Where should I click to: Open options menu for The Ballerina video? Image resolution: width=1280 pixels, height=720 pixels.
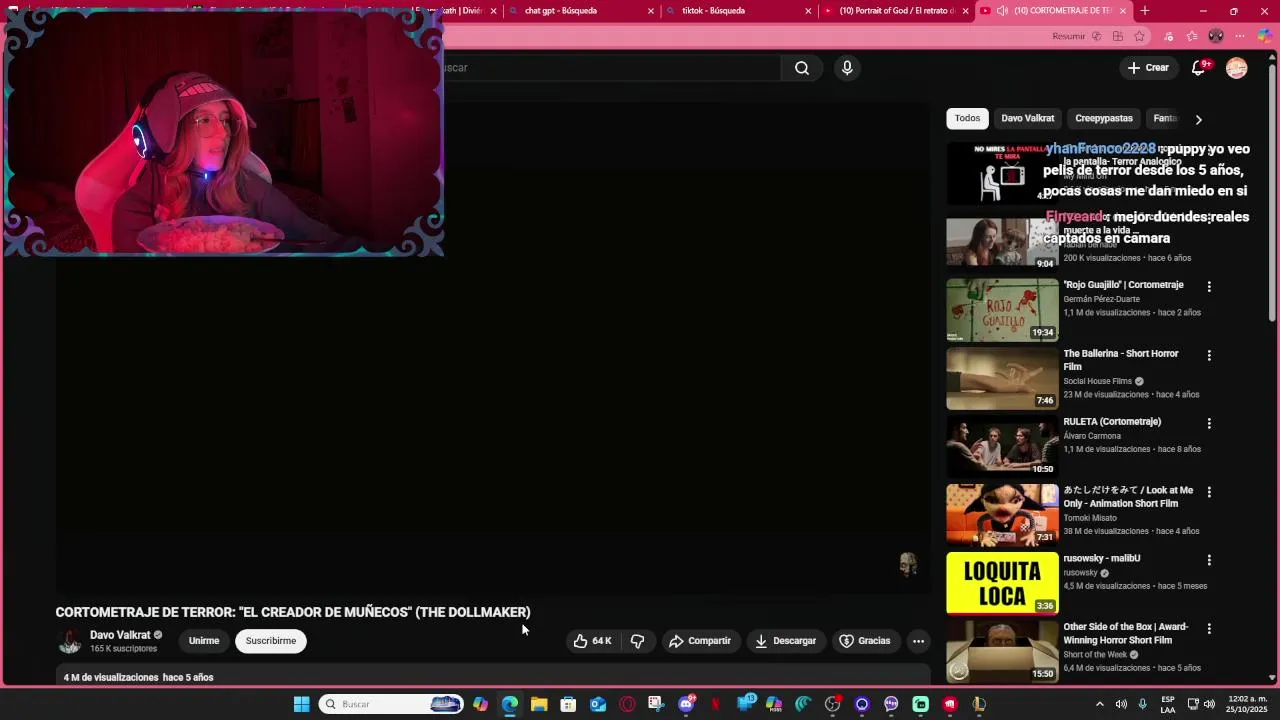pos(1209,355)
